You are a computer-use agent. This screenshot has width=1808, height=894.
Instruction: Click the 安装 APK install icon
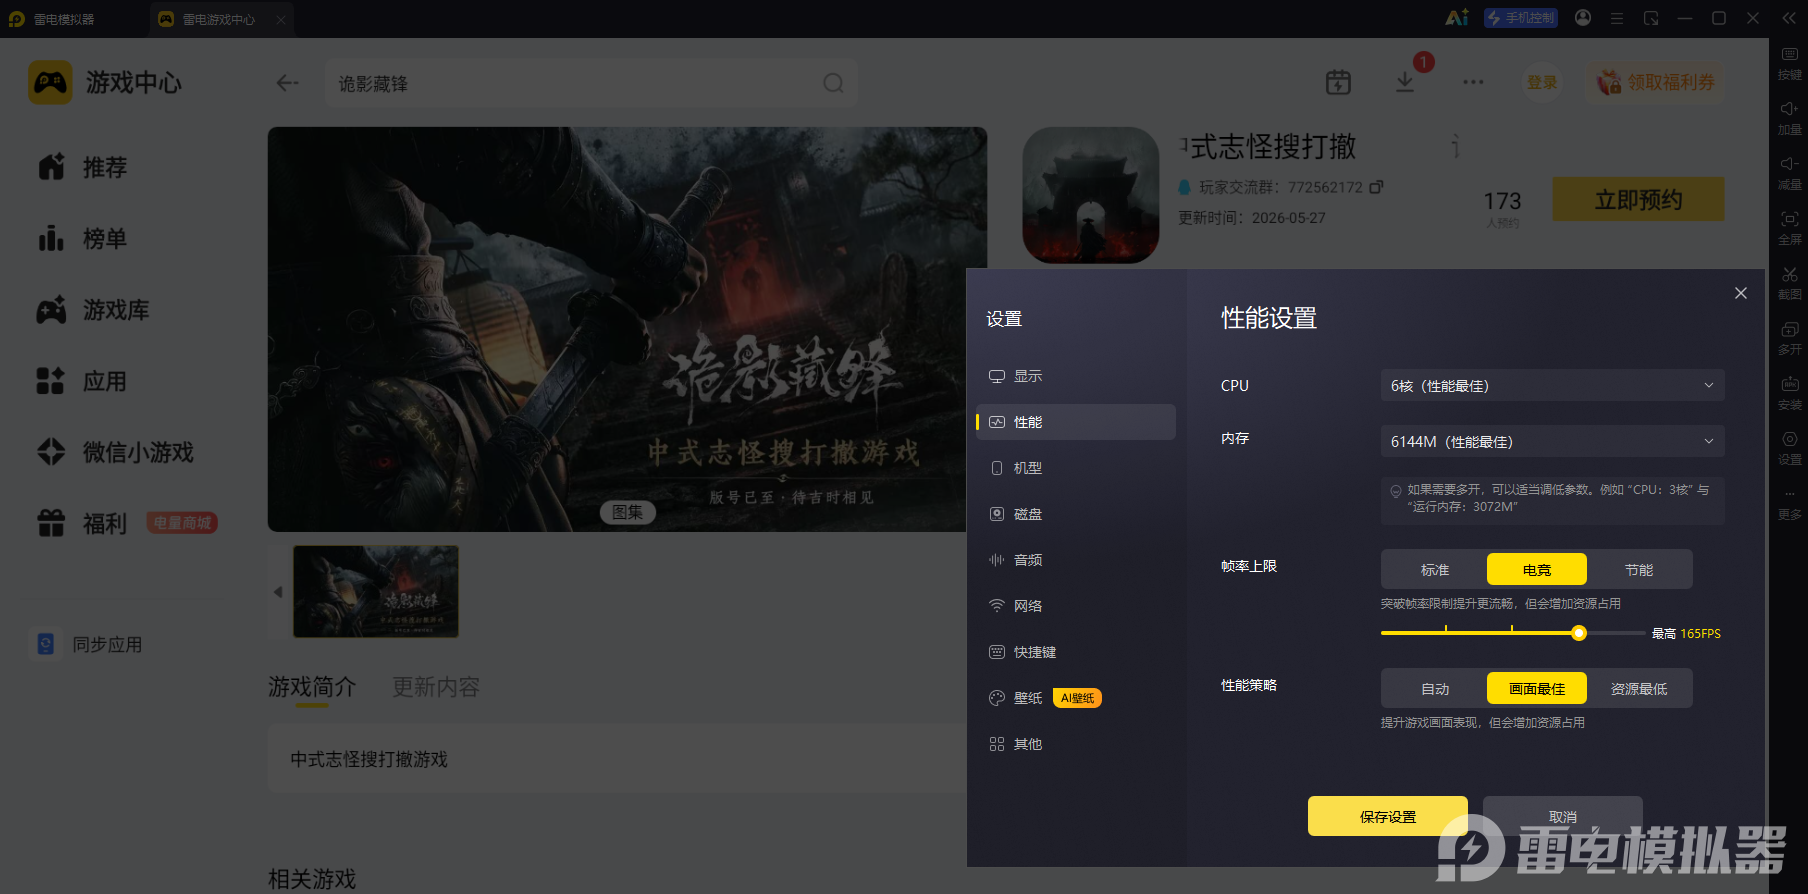click(1789, 392)
